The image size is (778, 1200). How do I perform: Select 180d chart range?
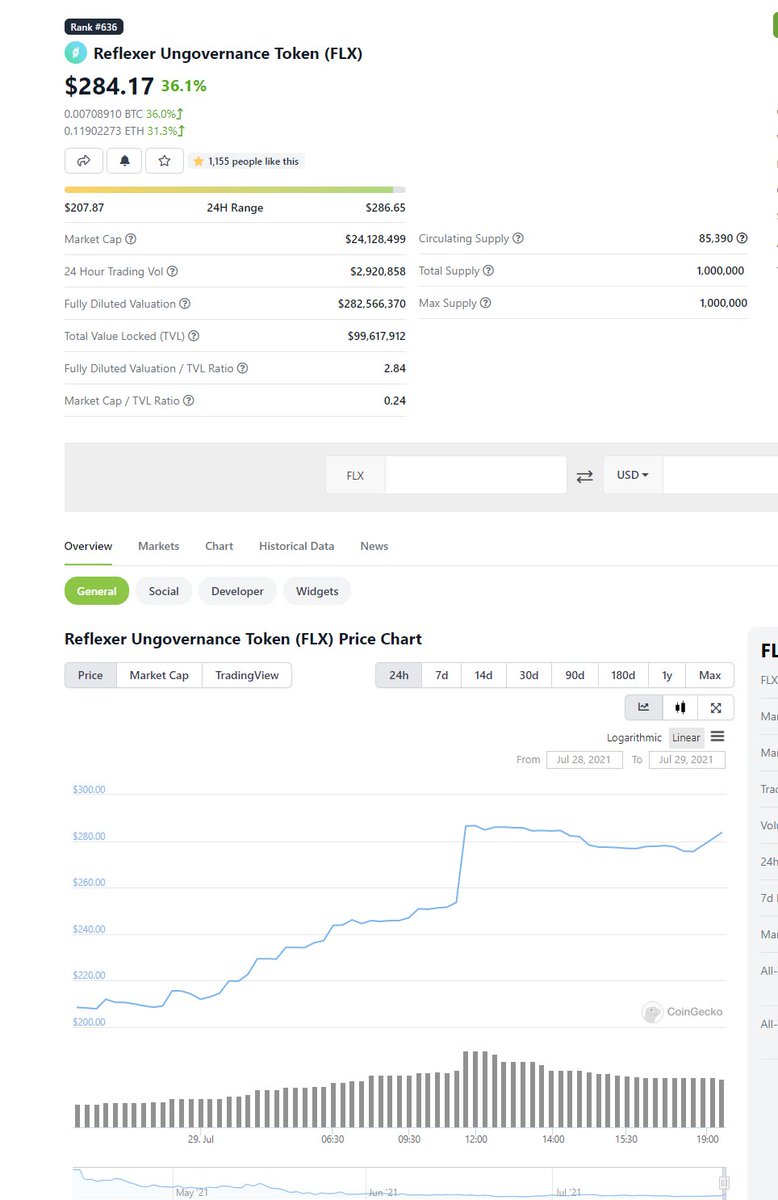tap(623, 675)
